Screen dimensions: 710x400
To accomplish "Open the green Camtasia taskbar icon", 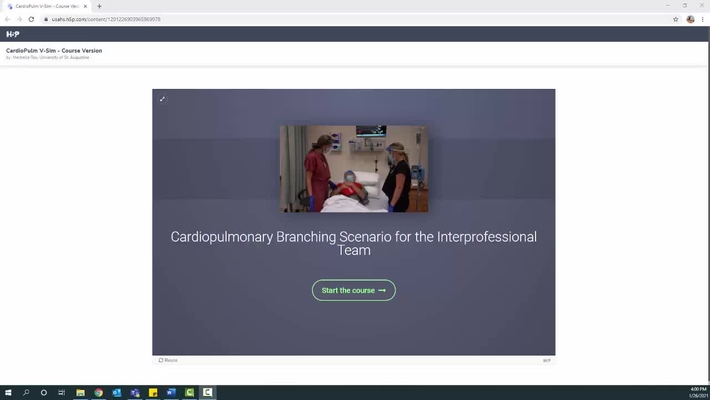I will coord(189,392).
